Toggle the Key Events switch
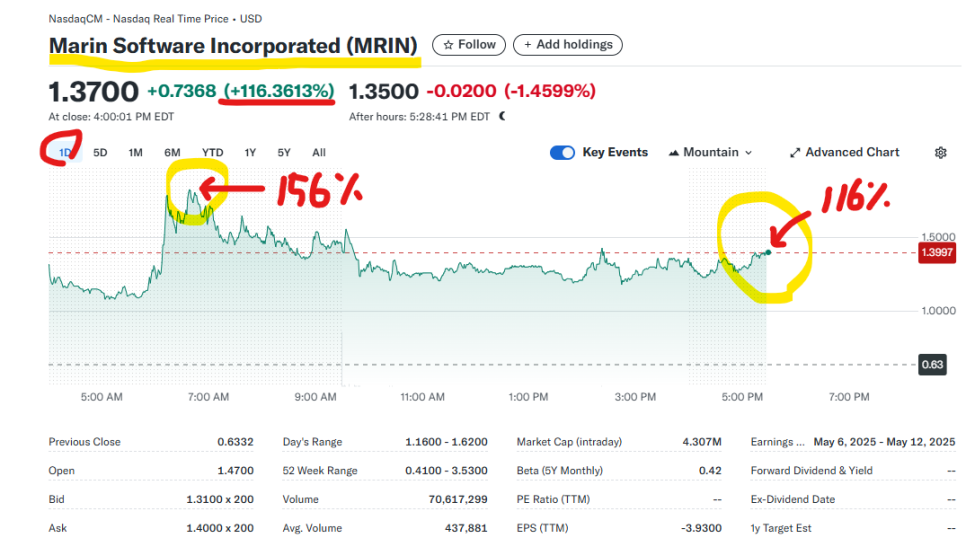Image resolution: width=966 pixels, height=538 pixels. pos(562,152)
